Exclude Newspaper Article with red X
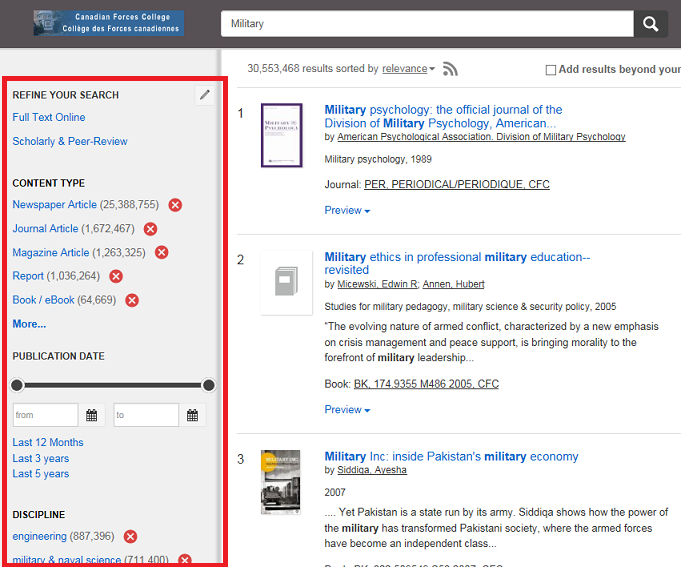681x567 pixels. tap(175, 205)
